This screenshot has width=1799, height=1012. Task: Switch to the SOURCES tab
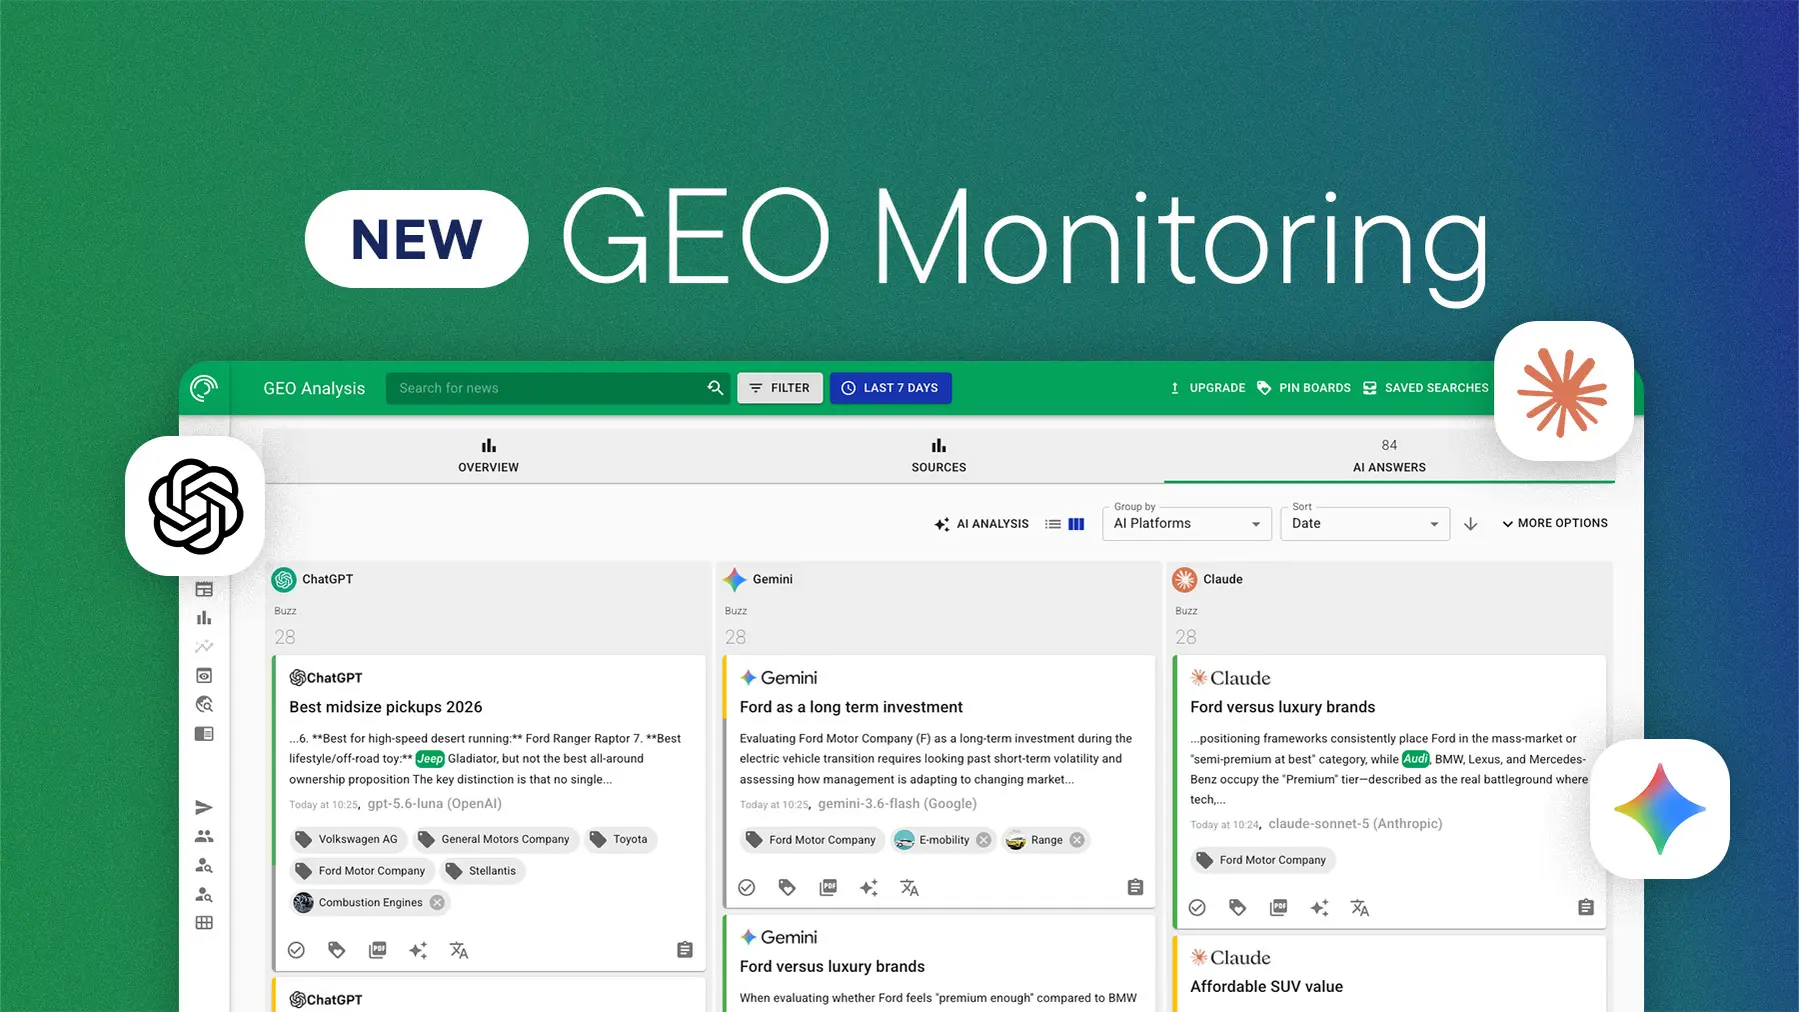coord(938,456)
